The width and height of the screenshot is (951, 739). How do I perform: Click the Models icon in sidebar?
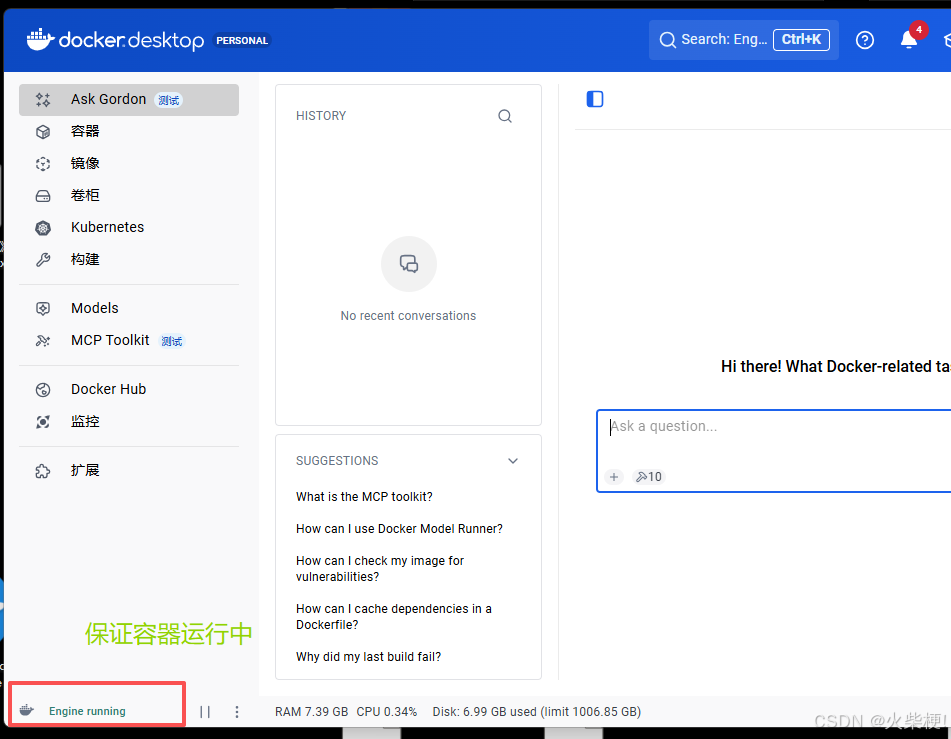click(43, 309)
